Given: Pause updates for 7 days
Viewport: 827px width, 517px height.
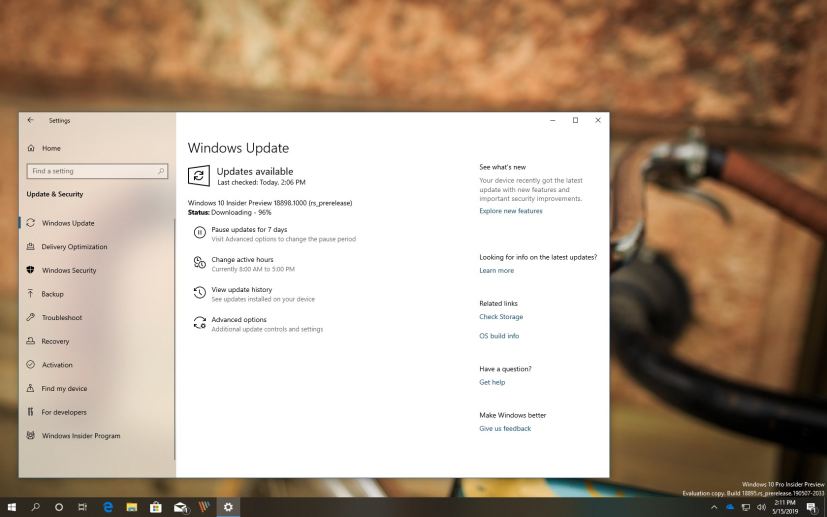Looking at the screenshot, I should pos(249,229).
